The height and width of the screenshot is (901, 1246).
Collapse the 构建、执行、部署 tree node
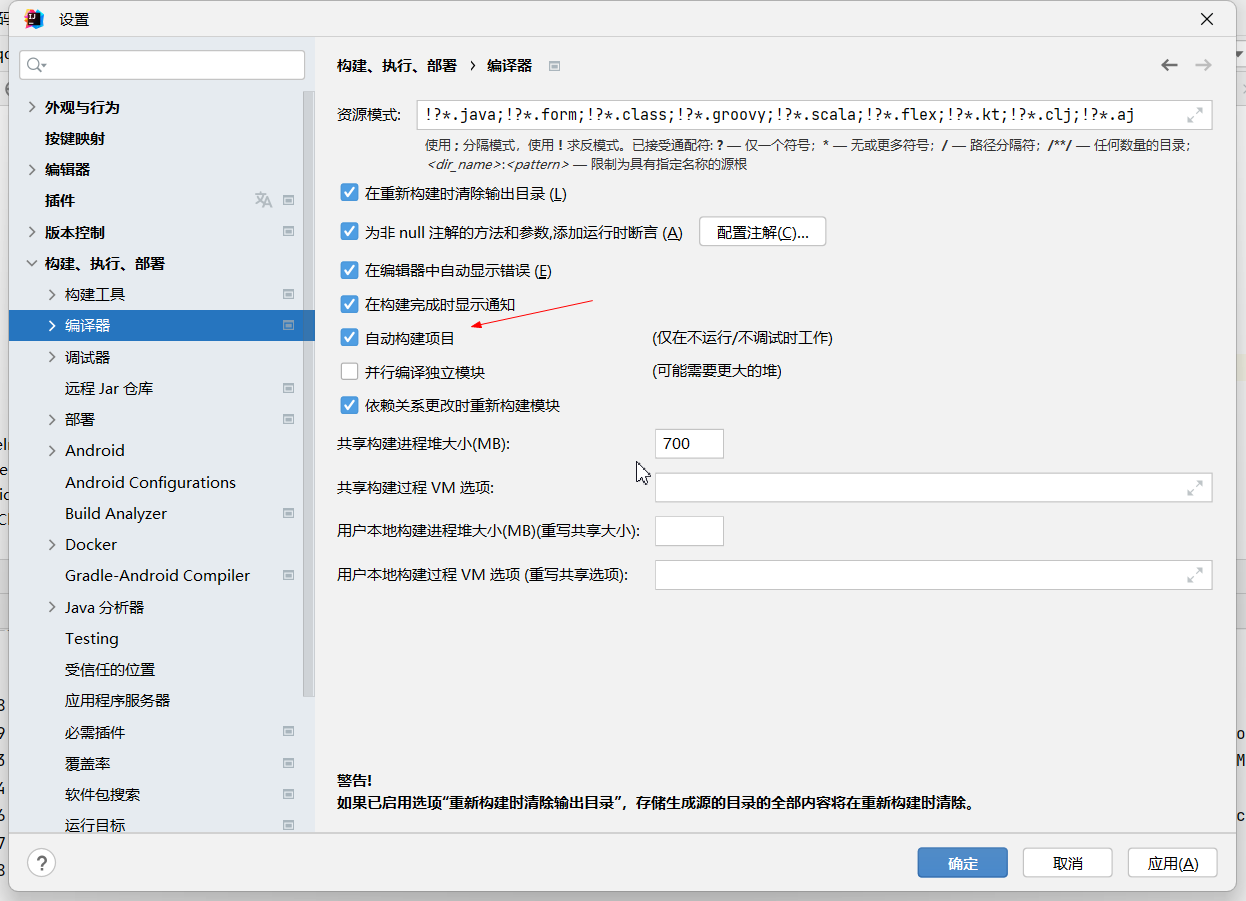(32, 263)
